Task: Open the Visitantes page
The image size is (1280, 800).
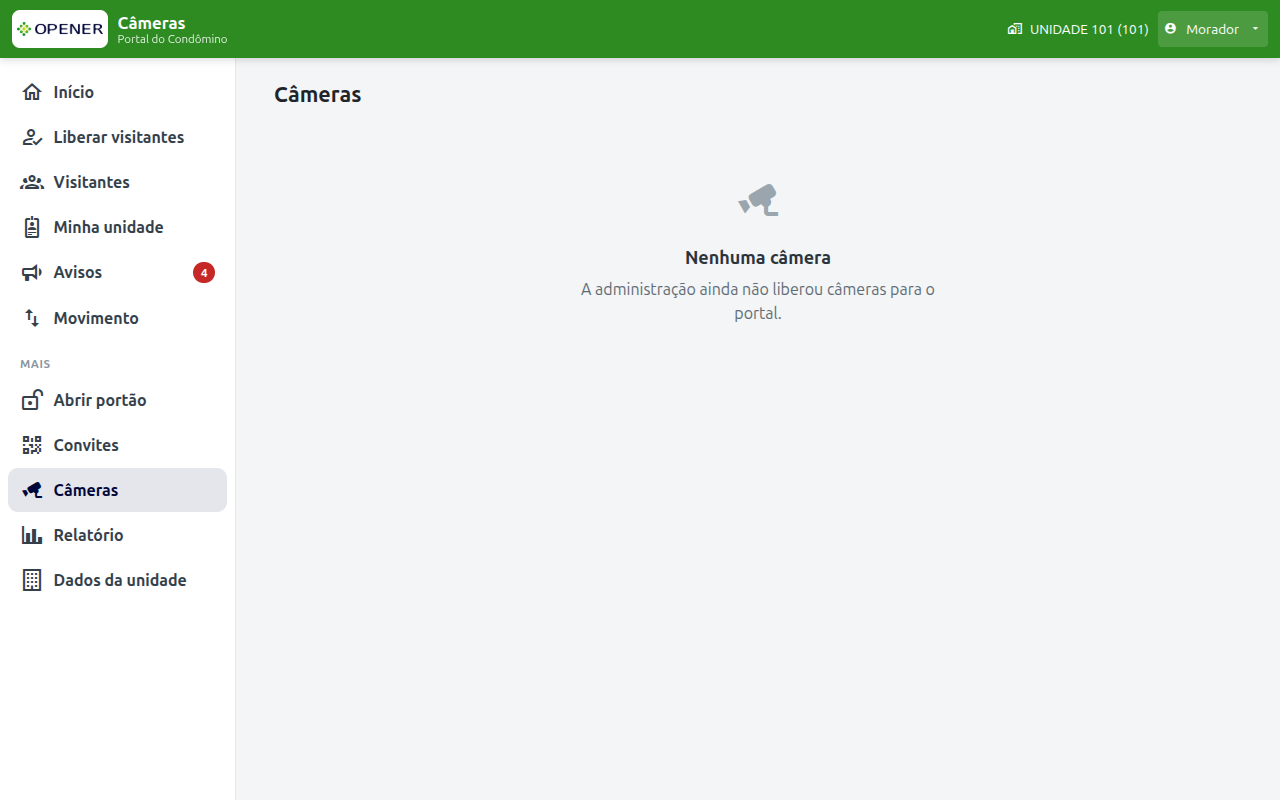Action: coord(117,182)
